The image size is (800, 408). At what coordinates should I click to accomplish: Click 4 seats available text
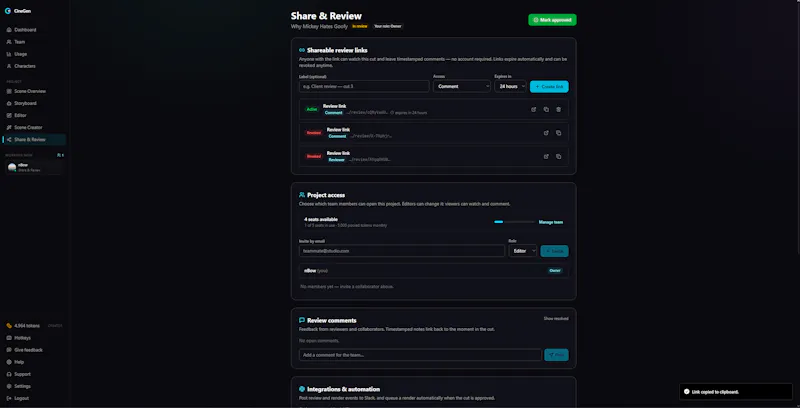tap(321, 219)
